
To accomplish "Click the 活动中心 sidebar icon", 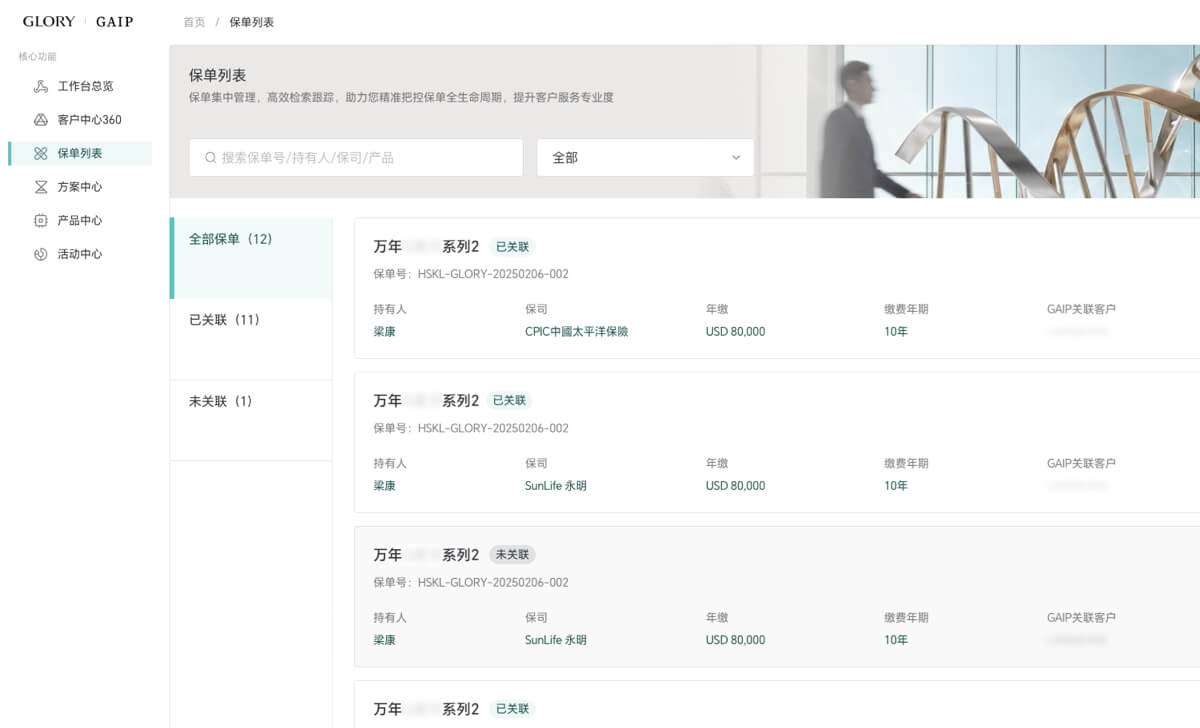I will tap(41, 254).
